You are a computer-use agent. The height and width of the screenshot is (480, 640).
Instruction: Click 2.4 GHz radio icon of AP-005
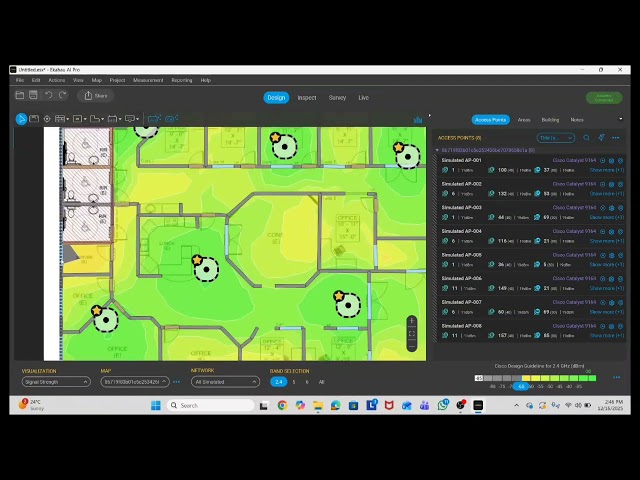(445, 264)
